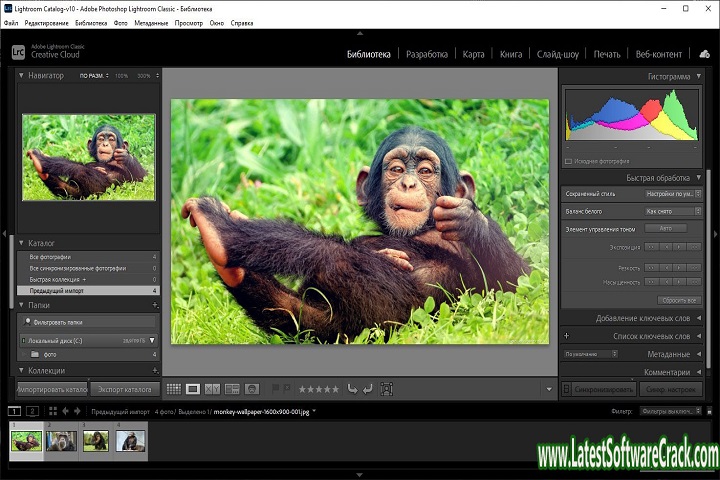Open the Разработка module
Image resolution: width=720 pixels, height=480 pixels.
[427, 54]
